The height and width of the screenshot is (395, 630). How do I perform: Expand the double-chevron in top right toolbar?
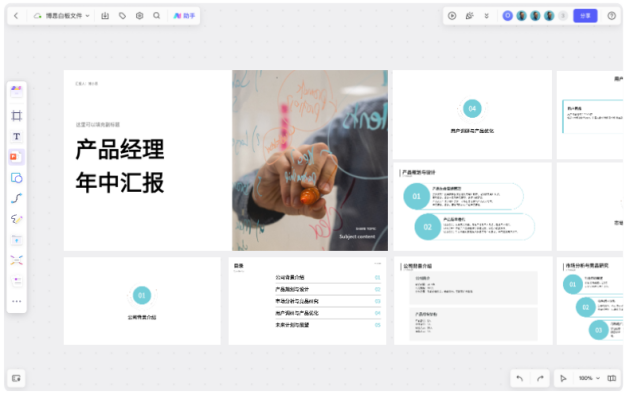(487, 16)
